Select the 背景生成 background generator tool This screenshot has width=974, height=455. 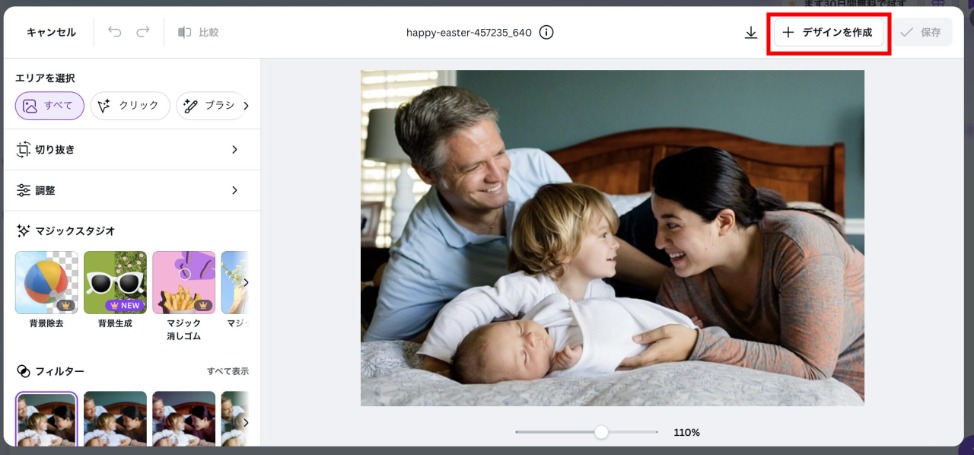pyautogui.click(x=115, y=282)
